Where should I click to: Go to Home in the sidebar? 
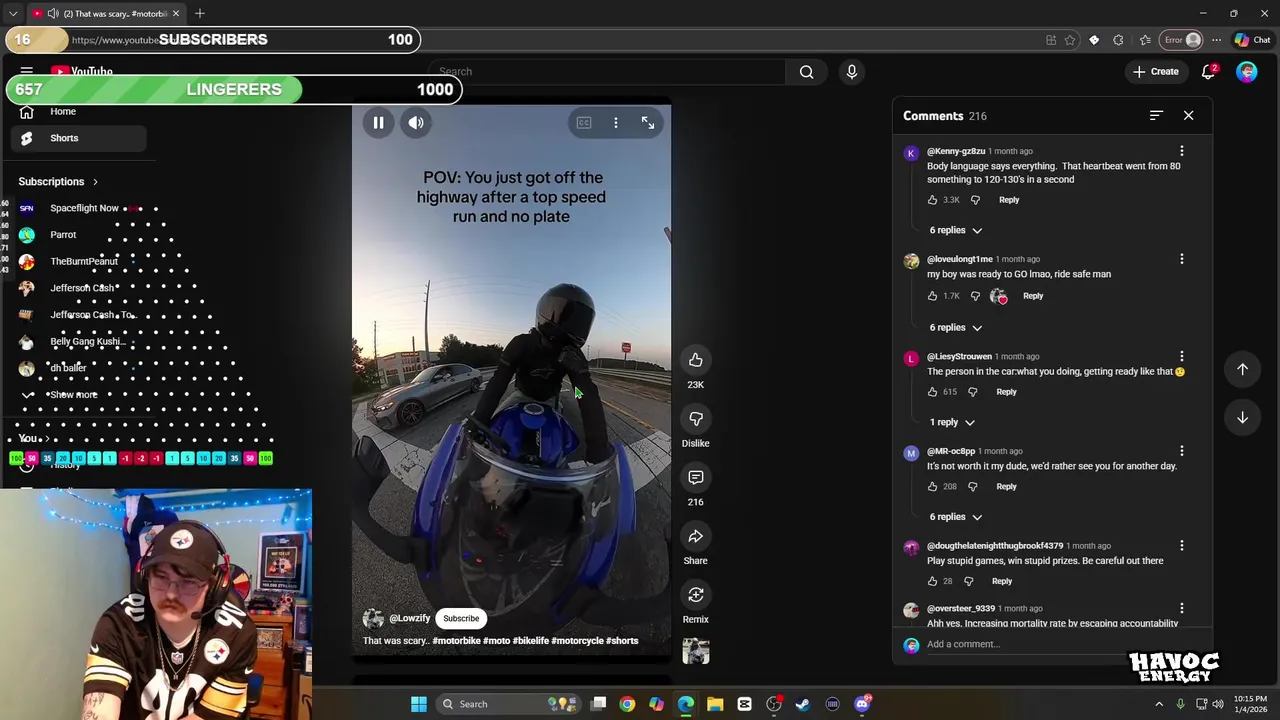[80, 112]
